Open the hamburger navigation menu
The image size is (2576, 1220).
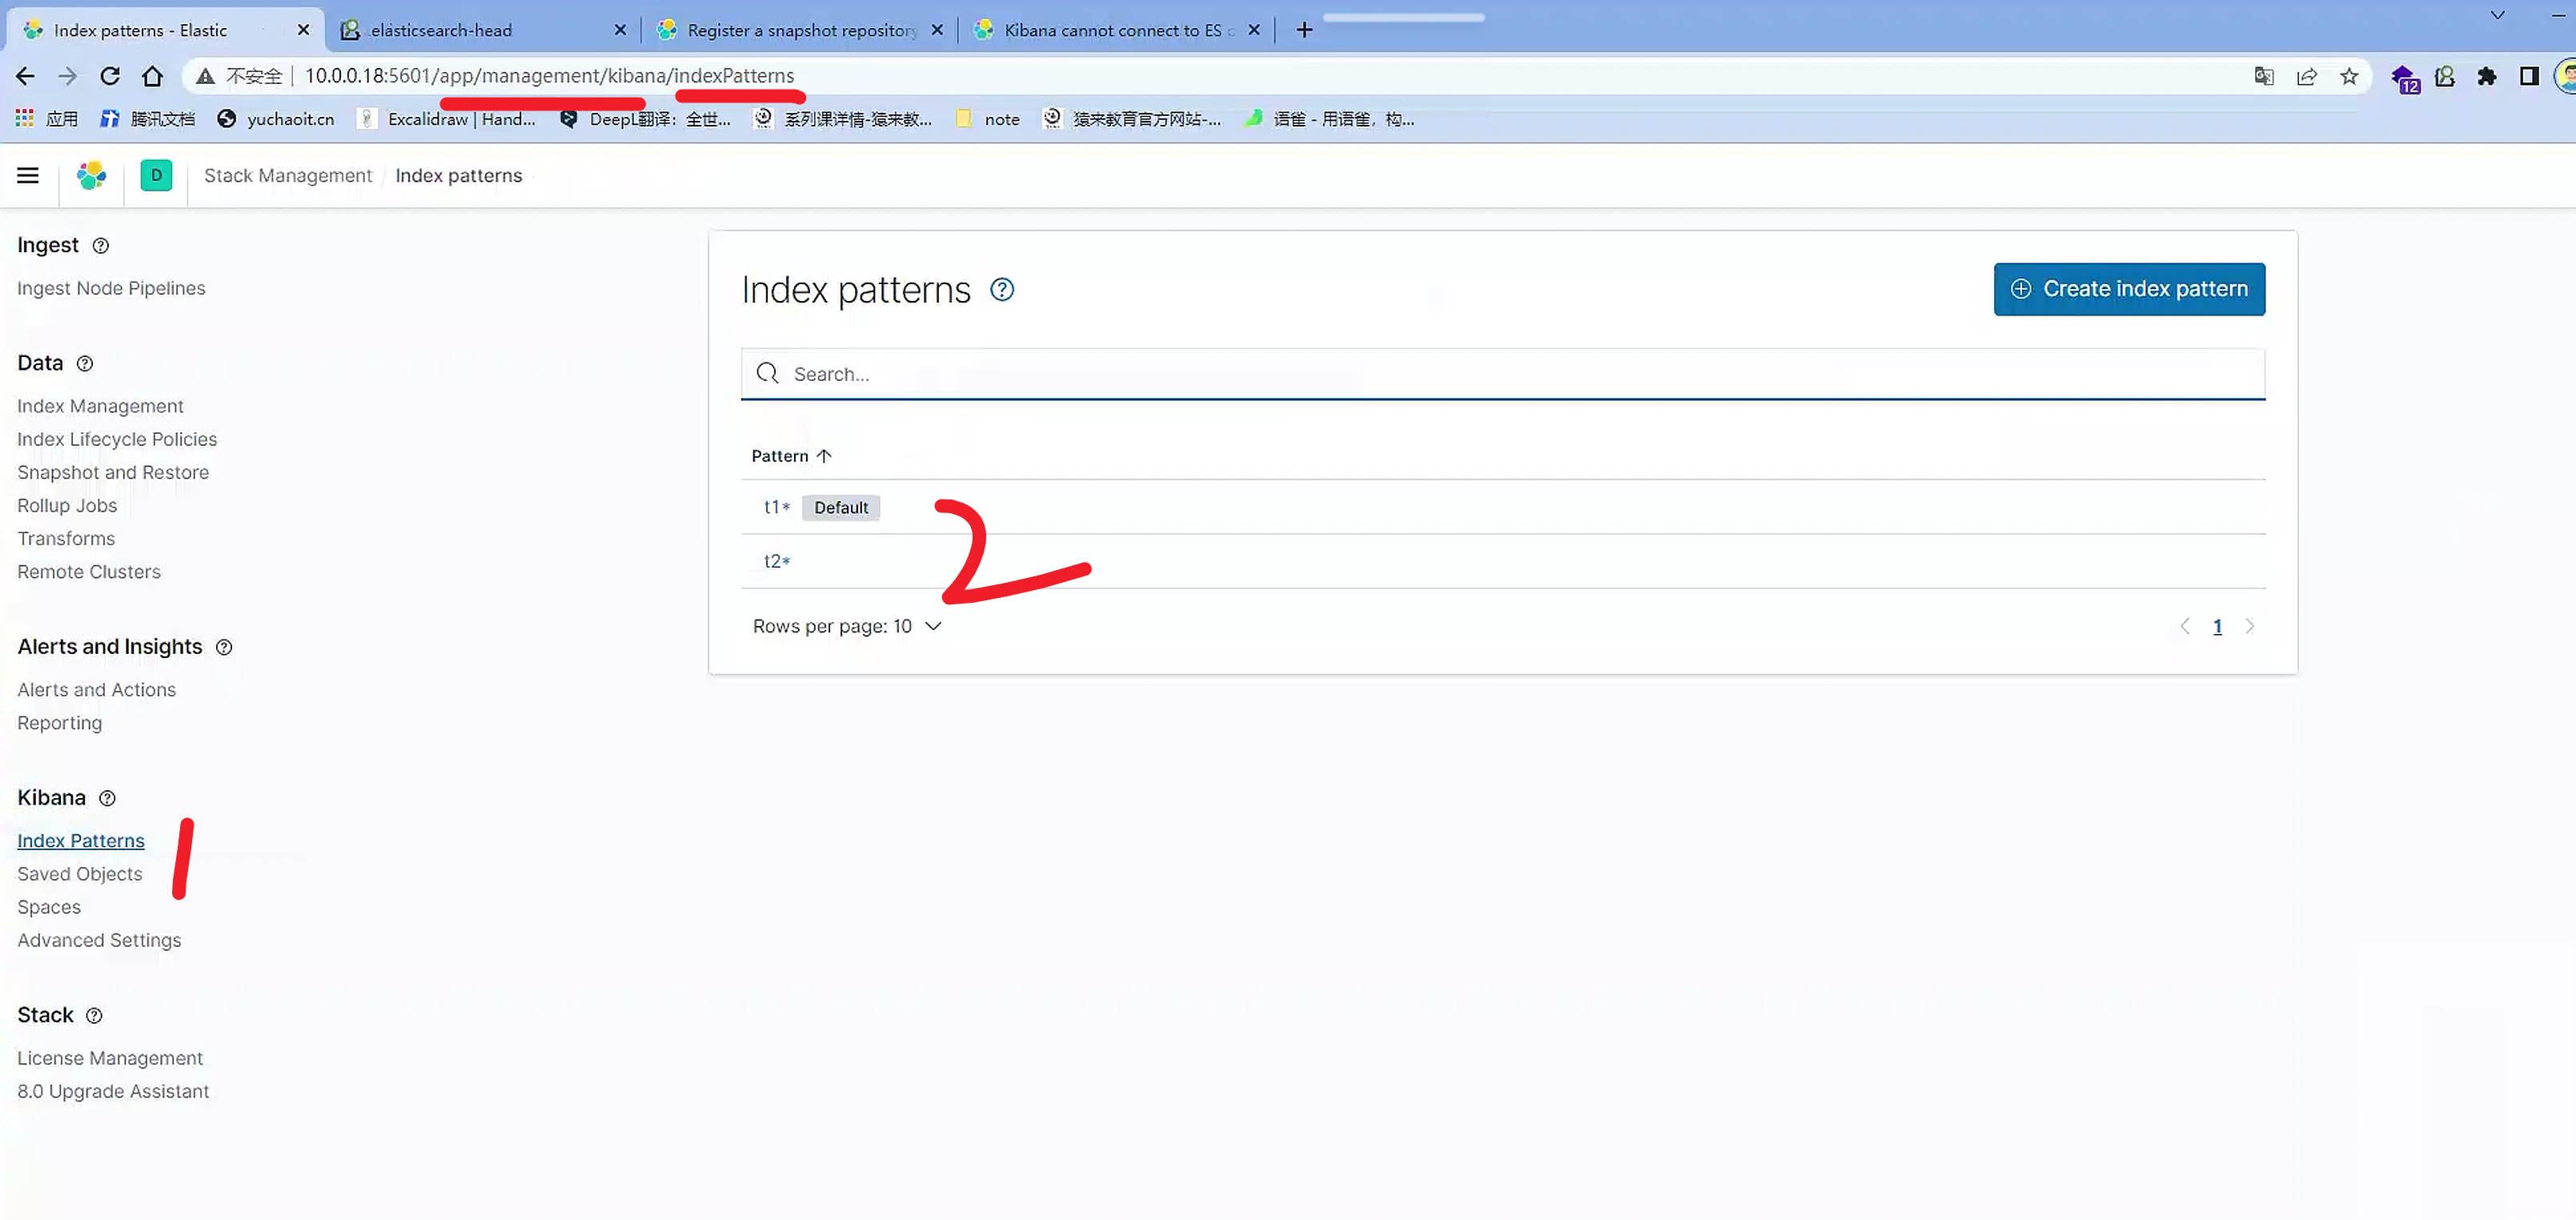28,176
